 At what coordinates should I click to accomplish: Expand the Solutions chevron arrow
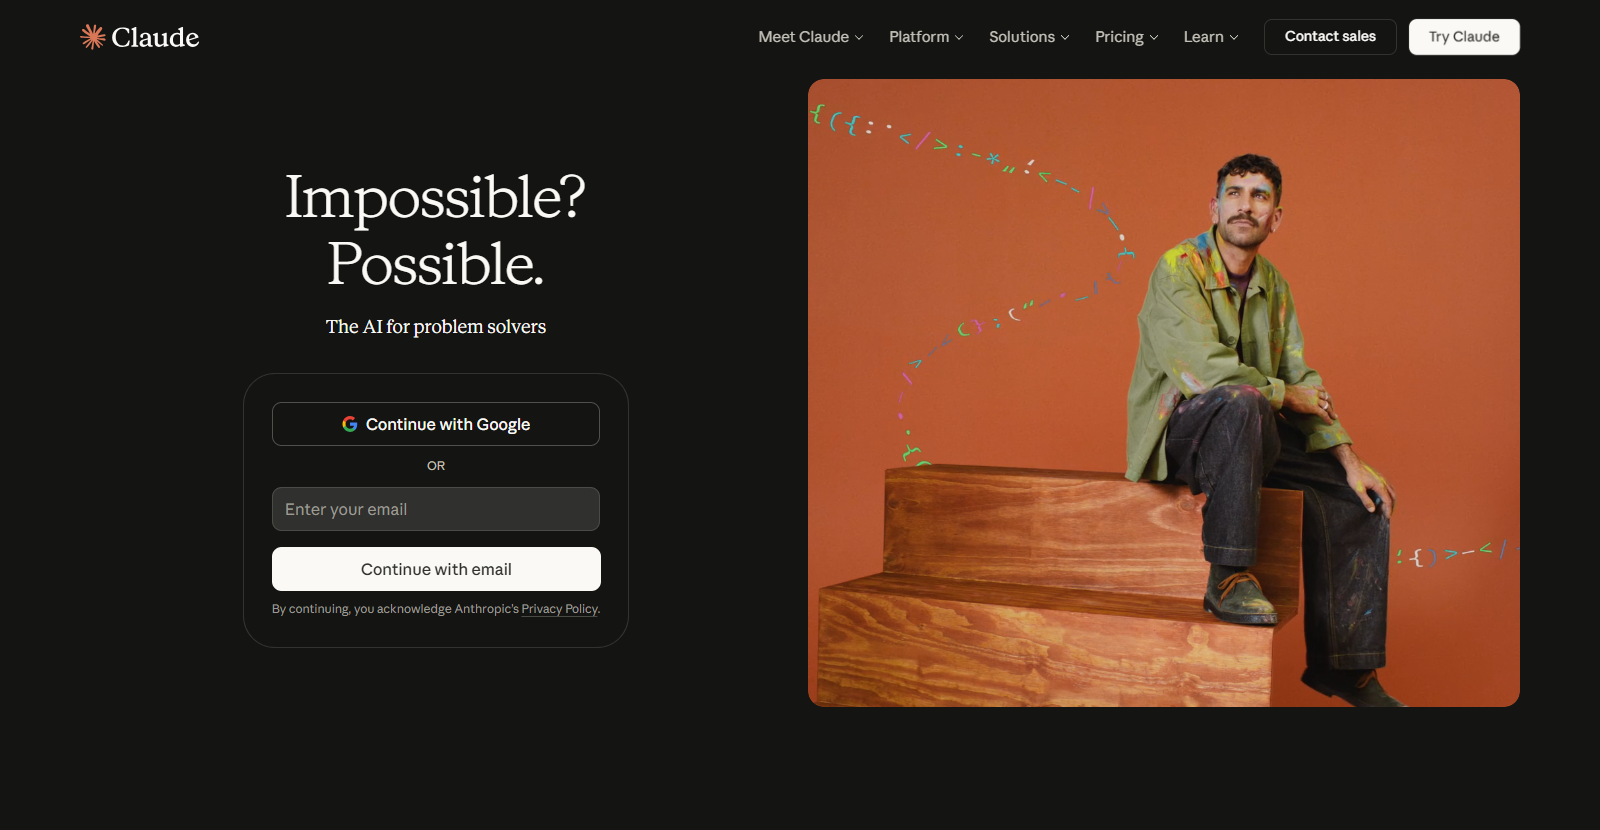point(1065,37)
